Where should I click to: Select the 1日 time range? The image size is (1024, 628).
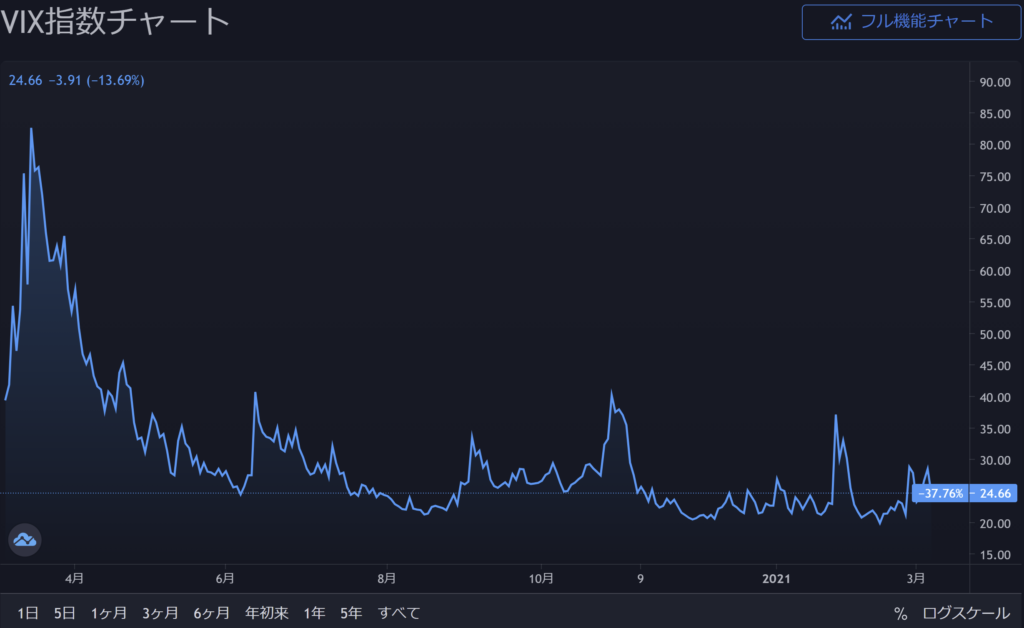point(28,613)
